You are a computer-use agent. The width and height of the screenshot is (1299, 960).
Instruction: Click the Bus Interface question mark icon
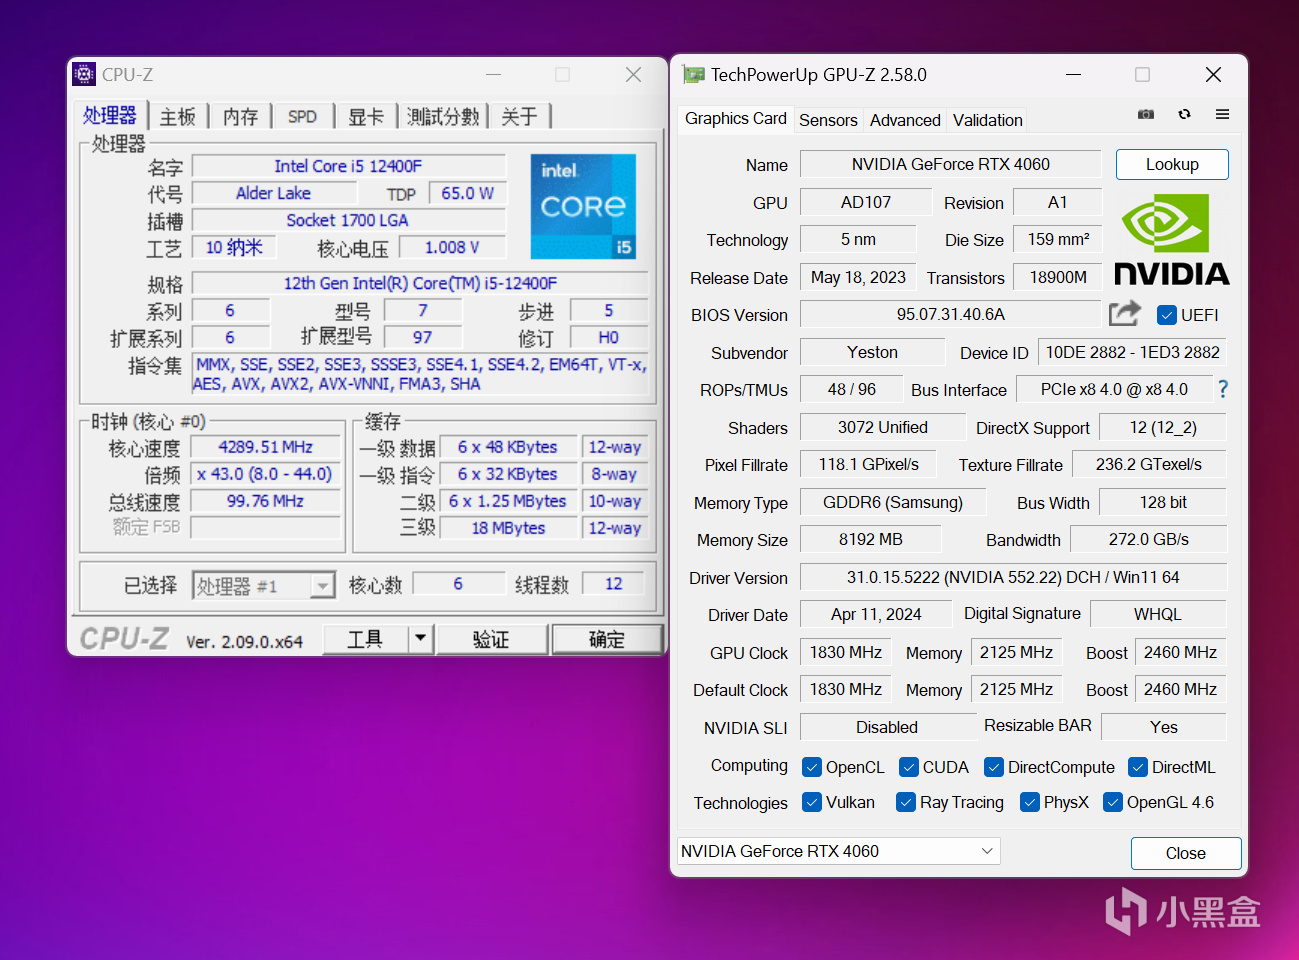click(x=1222, y=389)
